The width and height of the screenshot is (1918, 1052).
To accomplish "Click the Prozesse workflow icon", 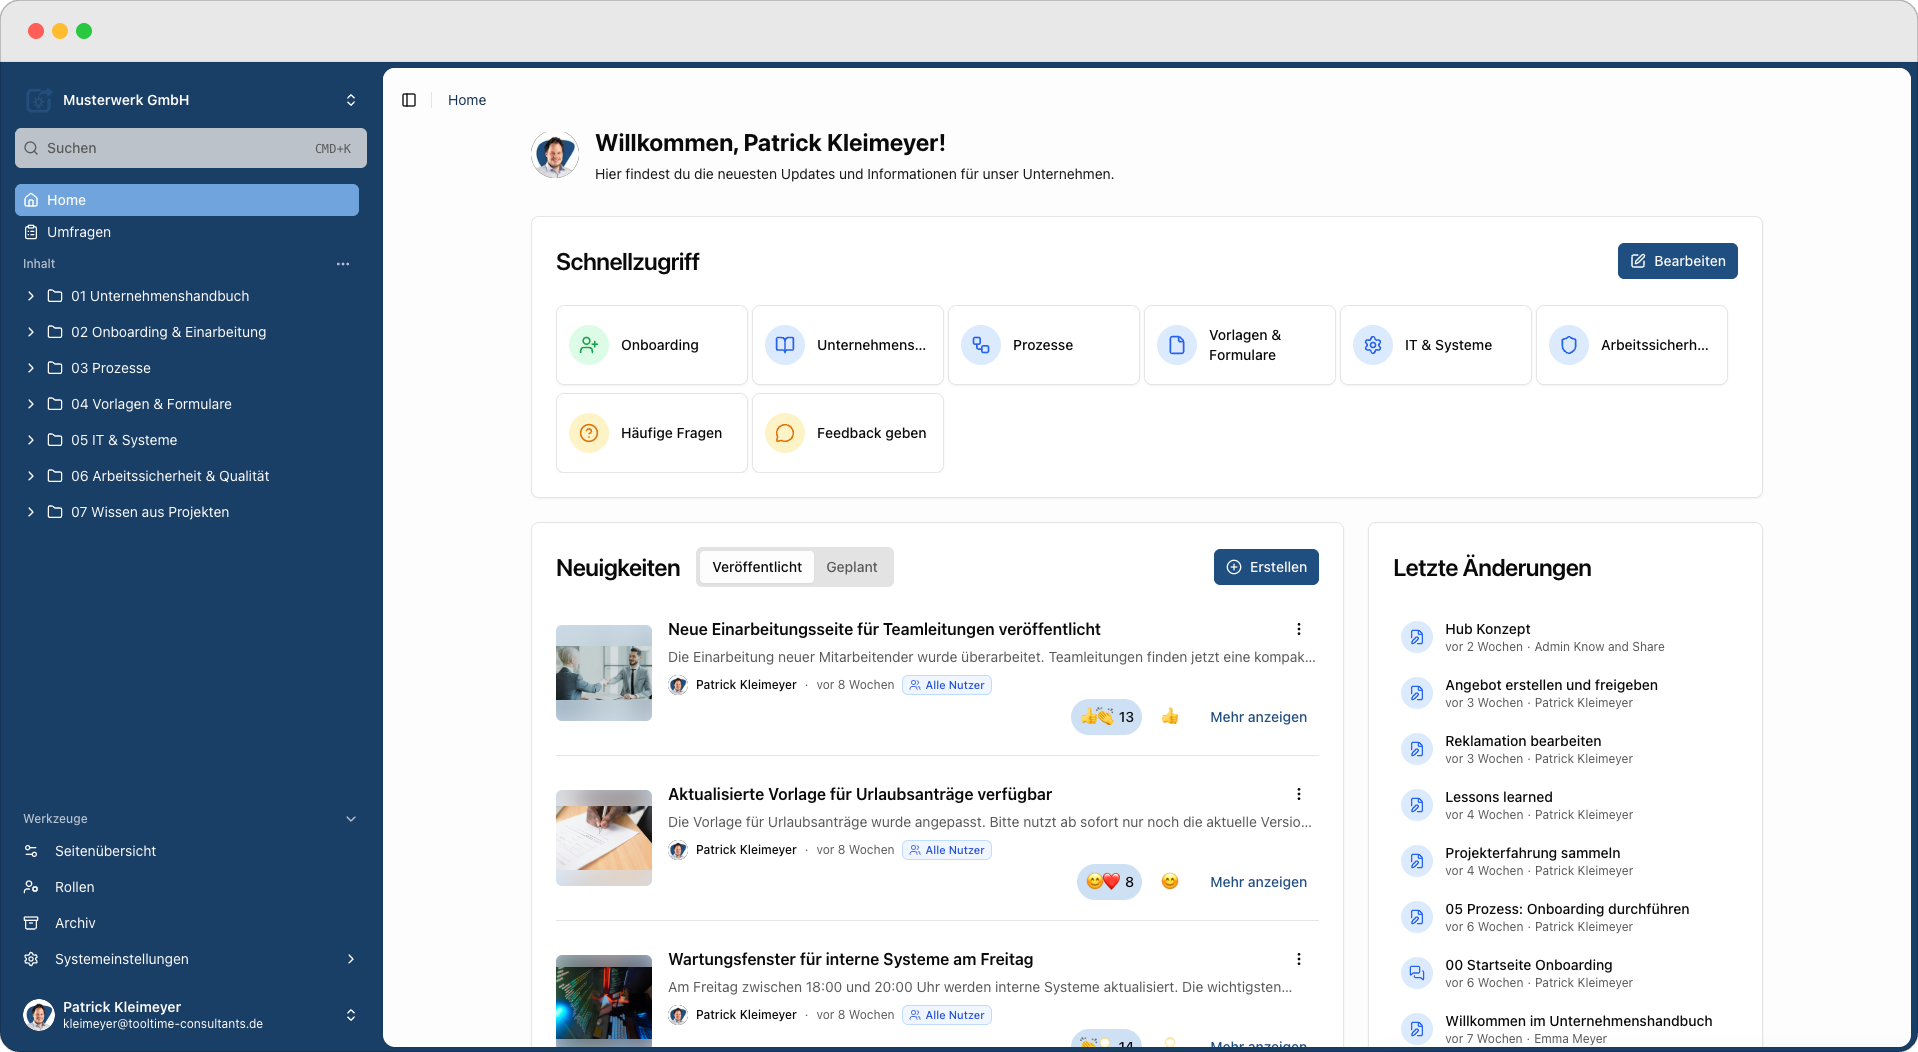I will pos(981,345).
